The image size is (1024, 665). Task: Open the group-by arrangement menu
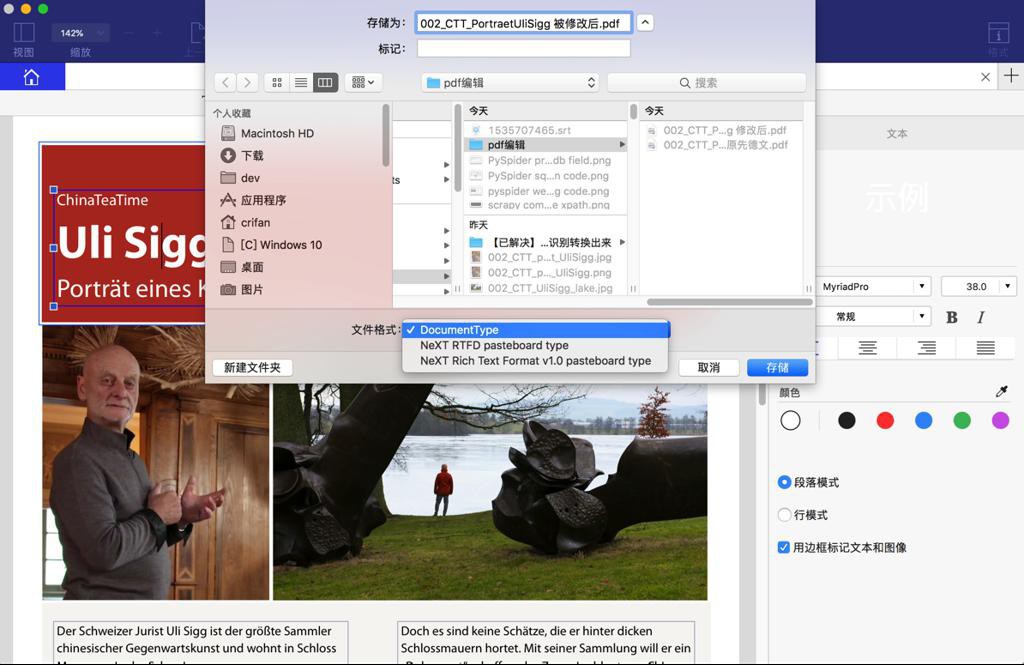363,82
